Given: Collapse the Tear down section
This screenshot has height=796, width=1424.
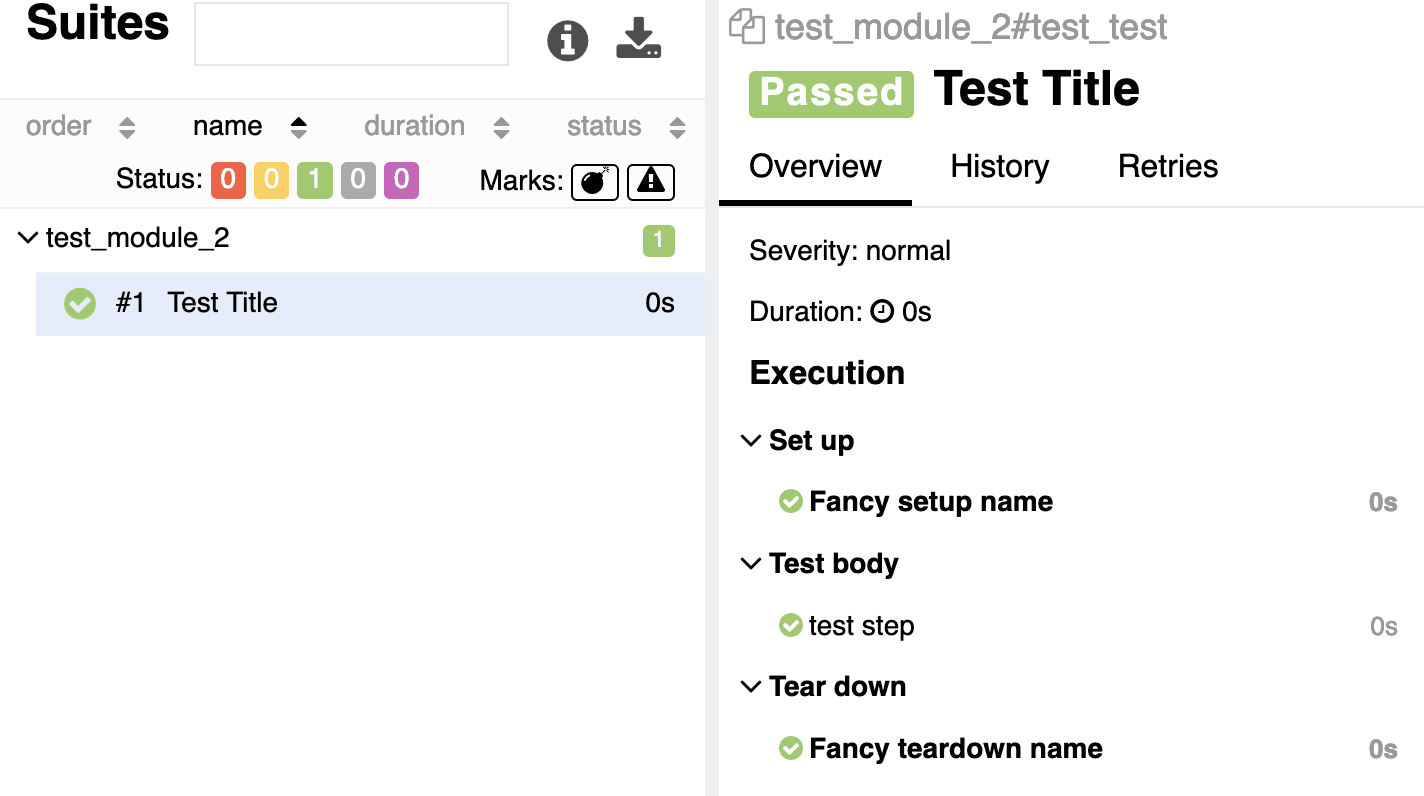Looking at the screenshot, I should click(x=750, y=687).
